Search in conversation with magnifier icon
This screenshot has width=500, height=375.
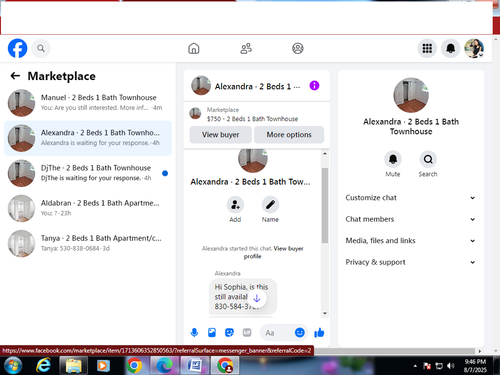428,159
